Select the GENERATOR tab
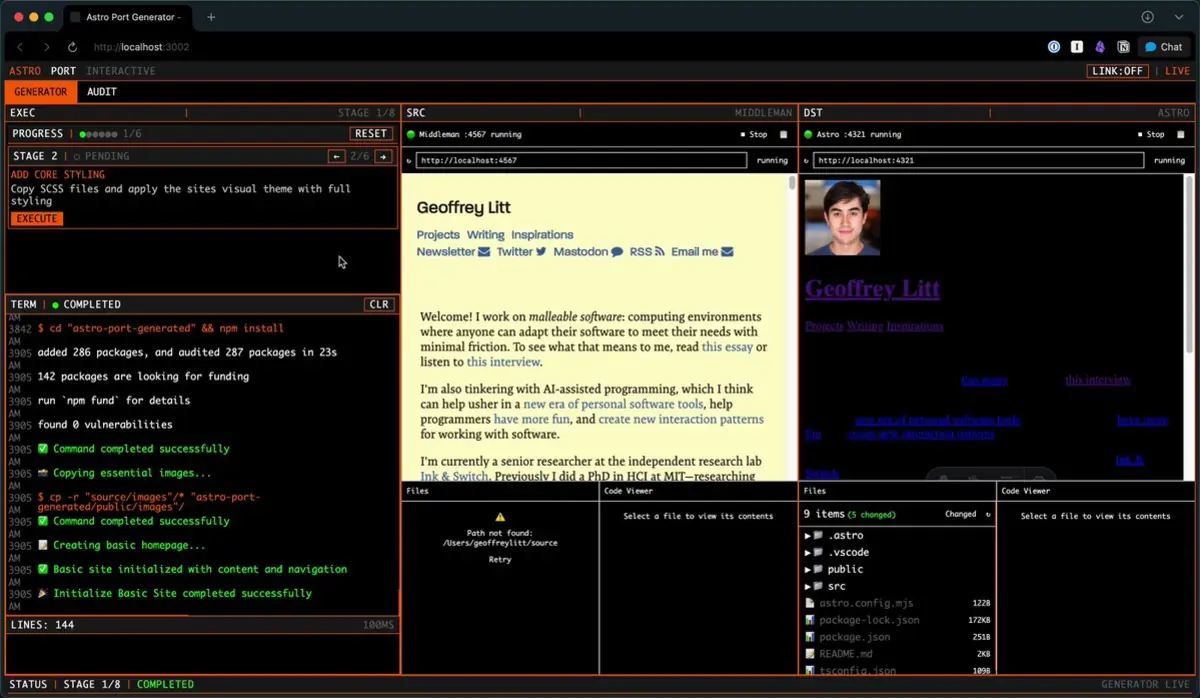The image size is (1200, 698). click(41, 92)
